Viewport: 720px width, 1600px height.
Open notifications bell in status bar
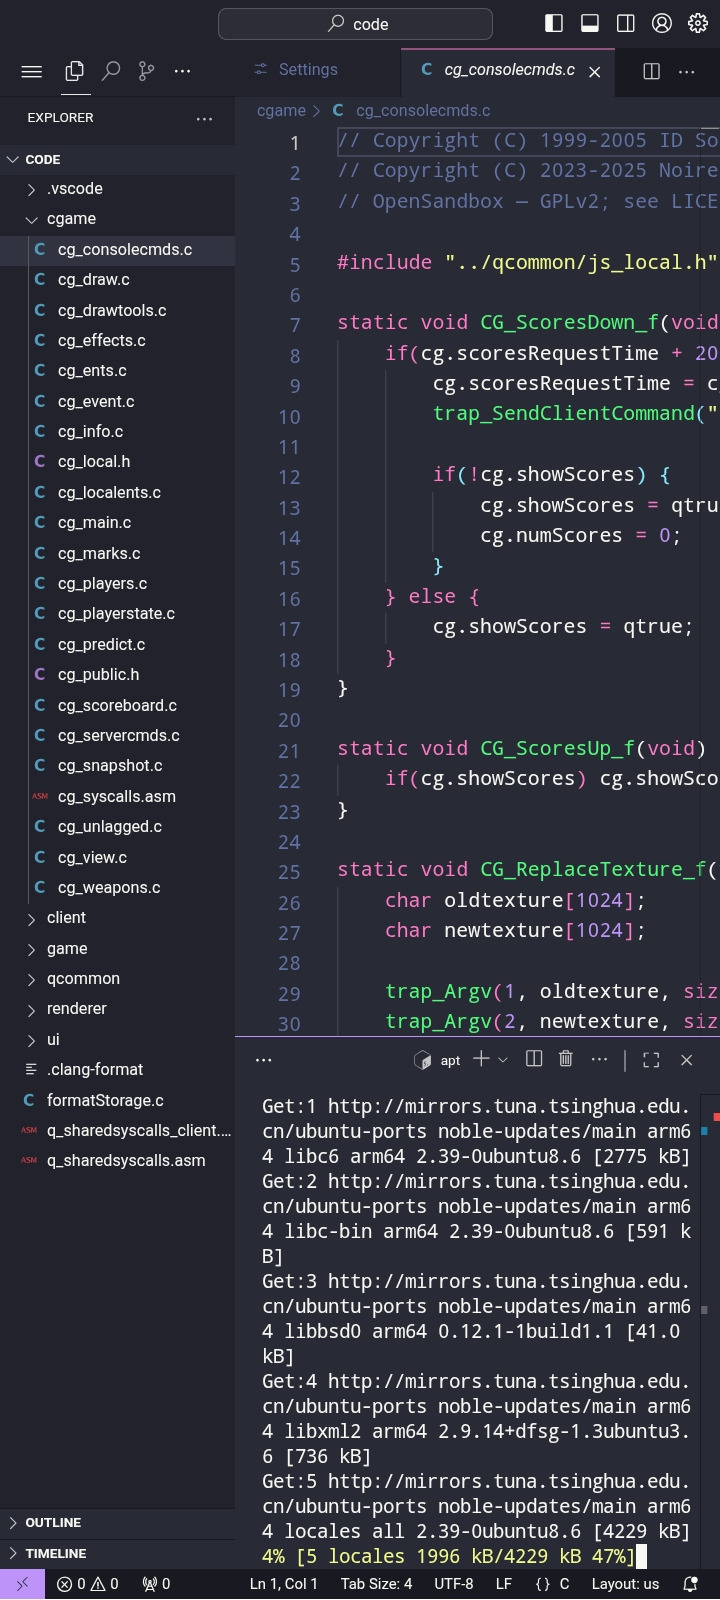click(690, 1584)
